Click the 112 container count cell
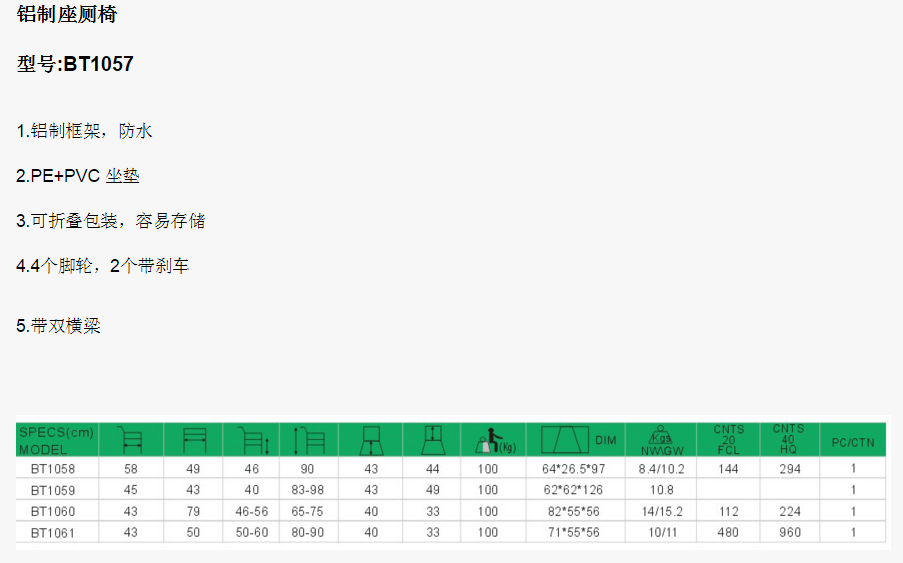Image resolution: width=903 pixels, height=563 pixels. (x=729, y=511)
